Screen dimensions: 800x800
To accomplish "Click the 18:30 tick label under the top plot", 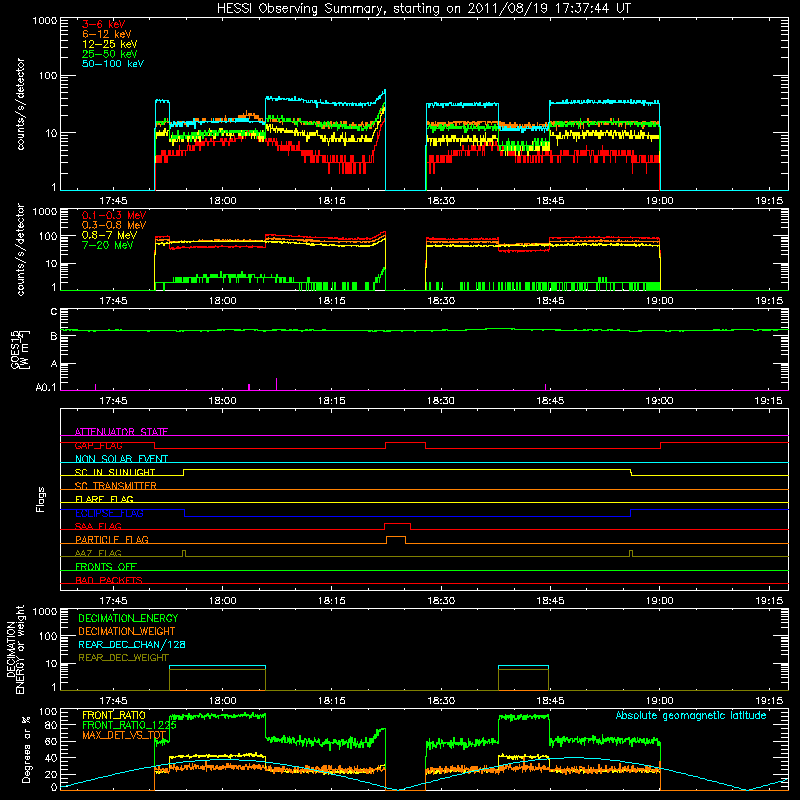I will pyautogui.click(x=441, y=201).
